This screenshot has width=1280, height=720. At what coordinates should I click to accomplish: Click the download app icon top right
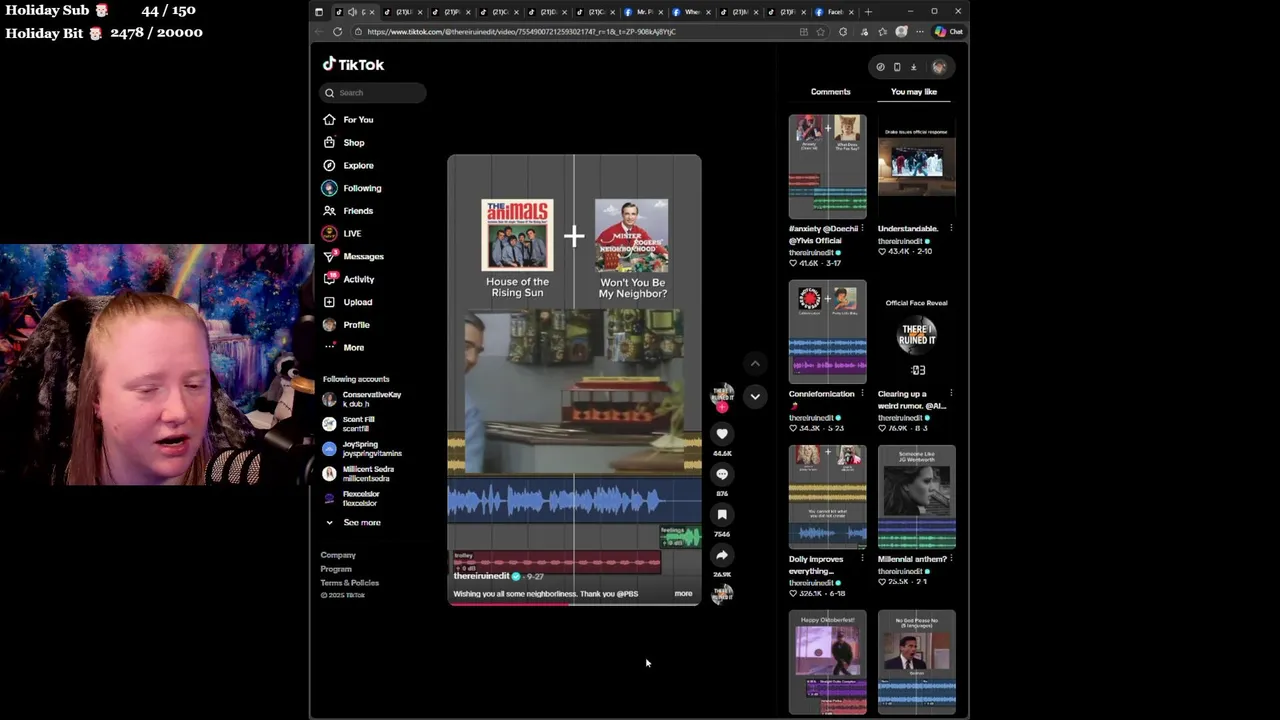pyautogui.click(x=913, y=67)
